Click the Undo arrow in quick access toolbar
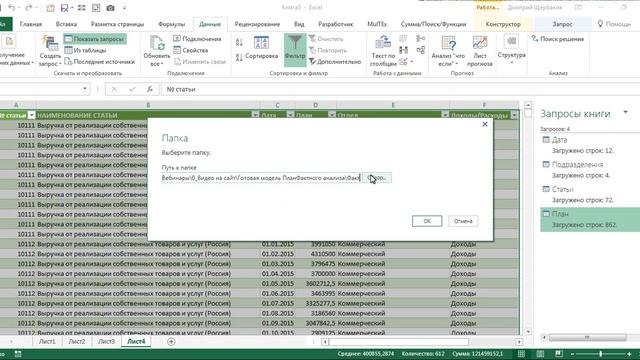Screen dimensions: 640x360 pyautogui.click(x=11, y=8)
